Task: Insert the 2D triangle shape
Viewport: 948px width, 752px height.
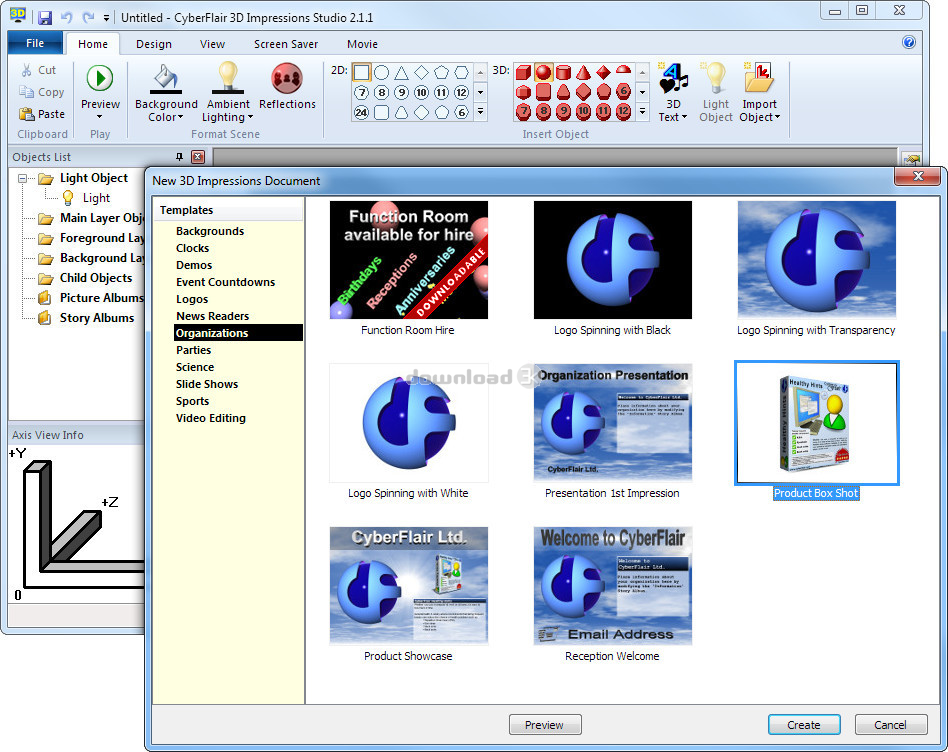Action: tap(401, 73)
